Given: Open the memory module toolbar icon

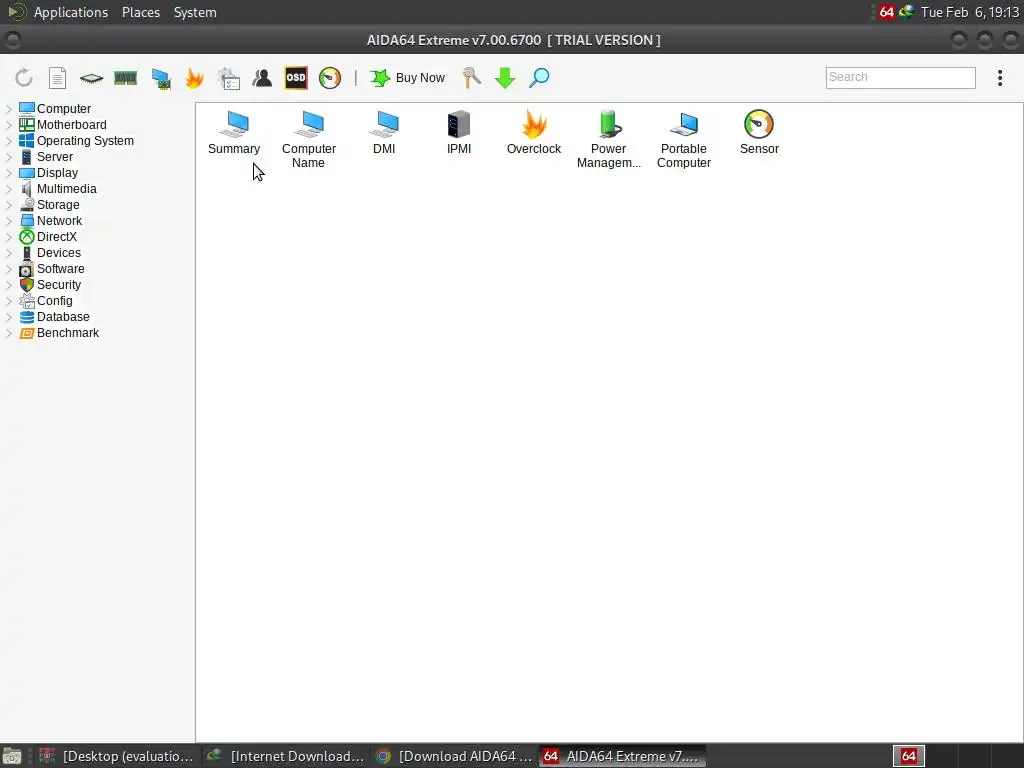Looking at the screenshot, I should pos(125,78).
